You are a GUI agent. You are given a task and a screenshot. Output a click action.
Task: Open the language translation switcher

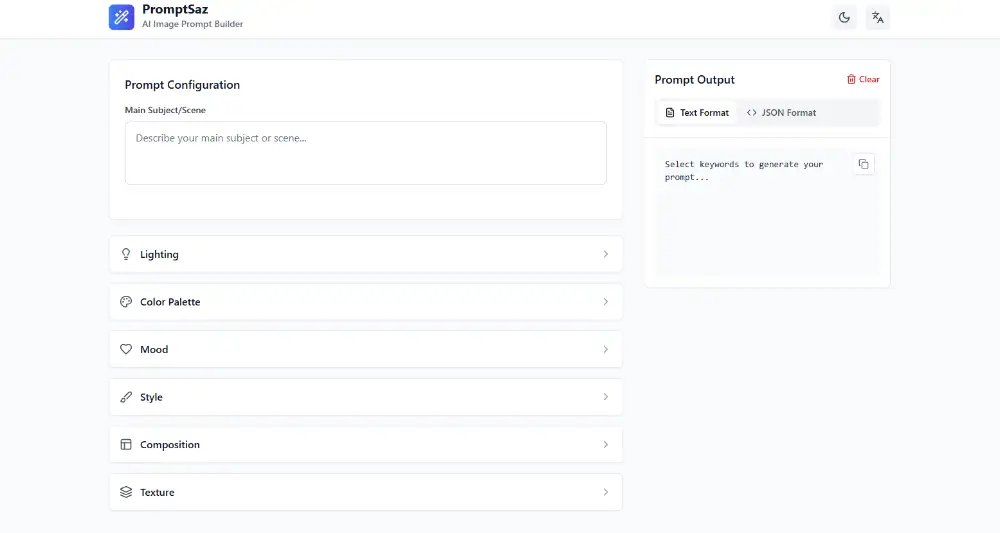point(878,17)
